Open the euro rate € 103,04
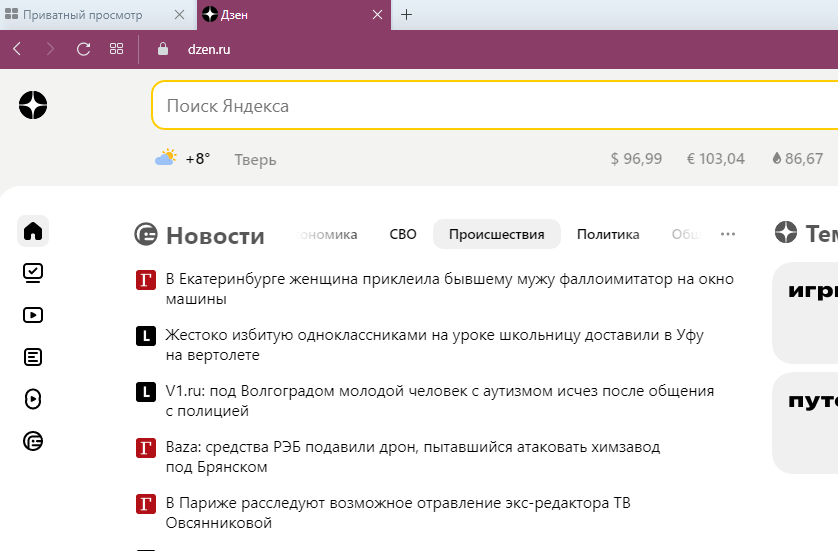Viewport: 838px width, 551px height. (x=715, y=159)
